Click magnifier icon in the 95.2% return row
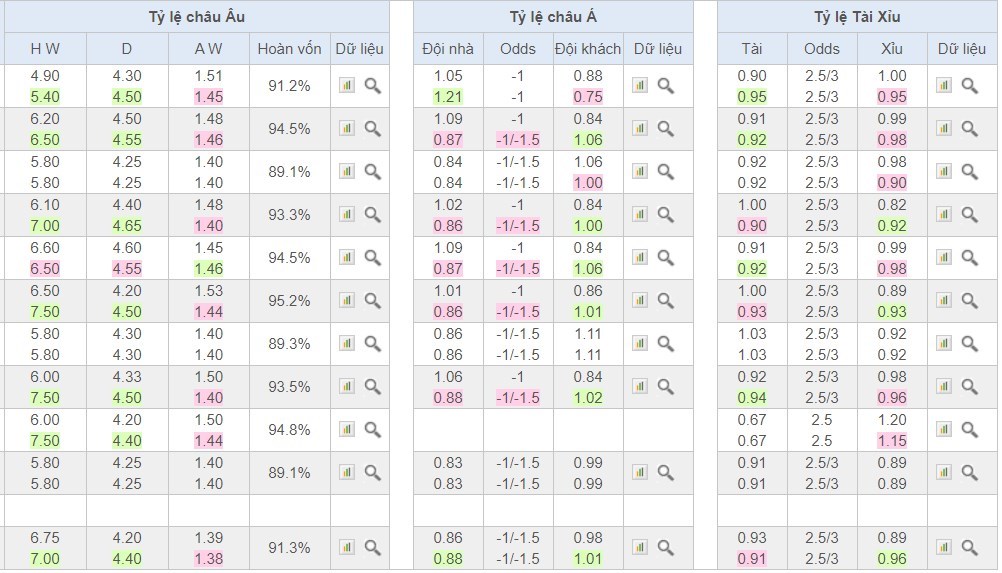This screenshot has width=1002, height=573. click(372, 301)
